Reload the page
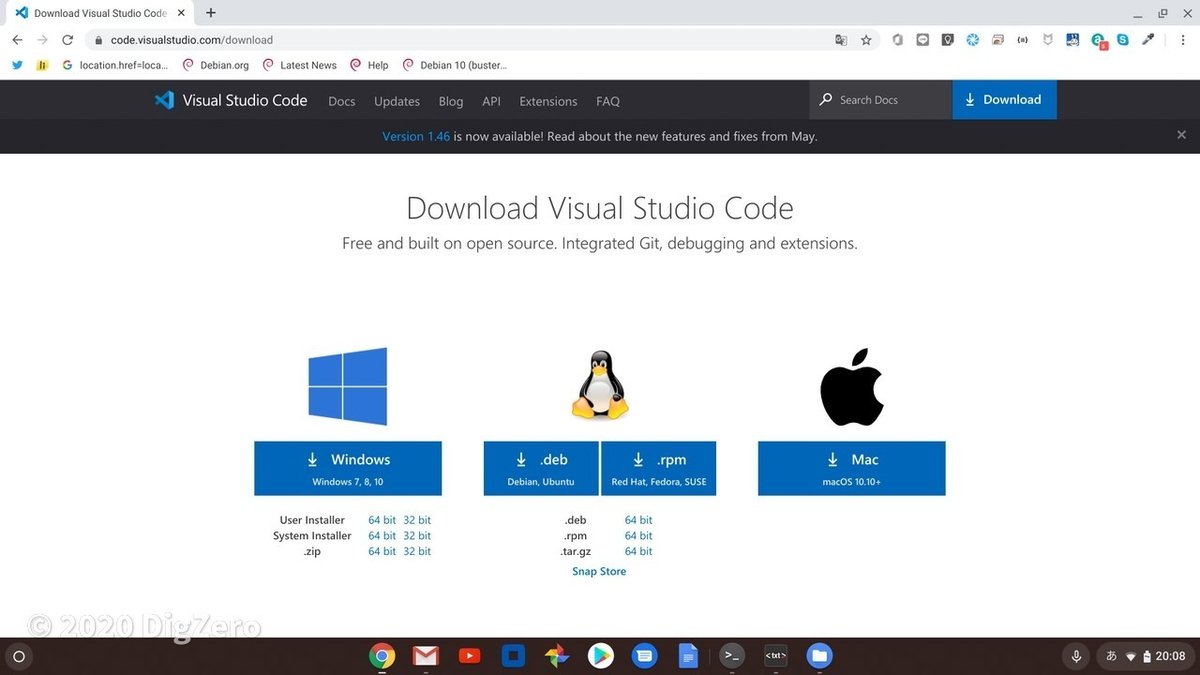Image resolution: width=1200 pixels, height=675 pixels. pyautogui.click(x=67, y=40)
